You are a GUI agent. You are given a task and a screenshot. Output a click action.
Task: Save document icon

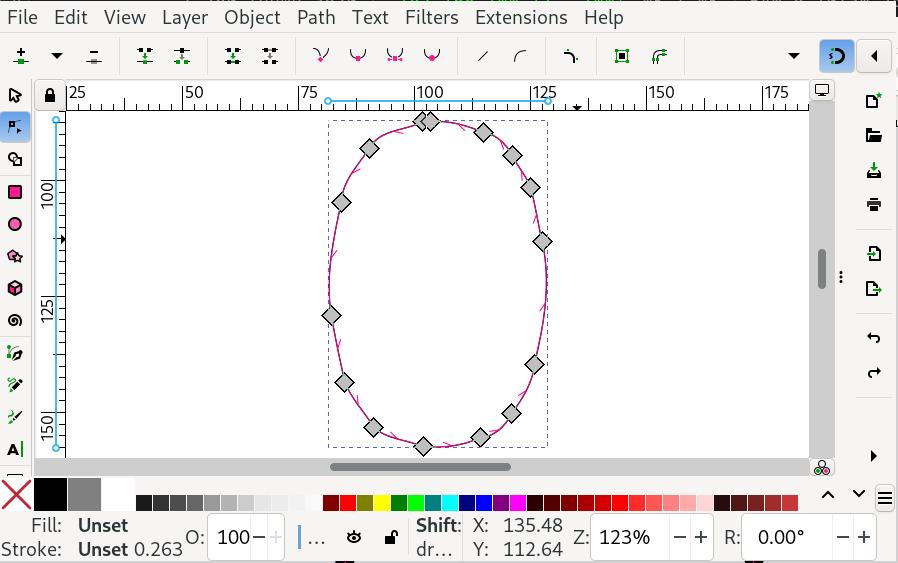(873, 170)
